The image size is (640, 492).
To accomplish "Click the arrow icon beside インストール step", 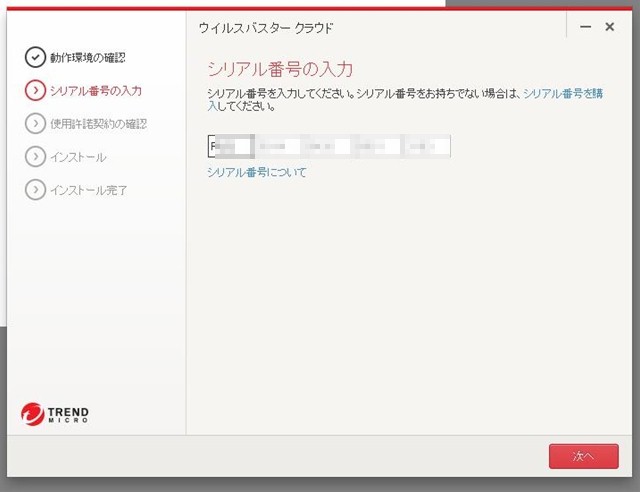I will [35, 157].
